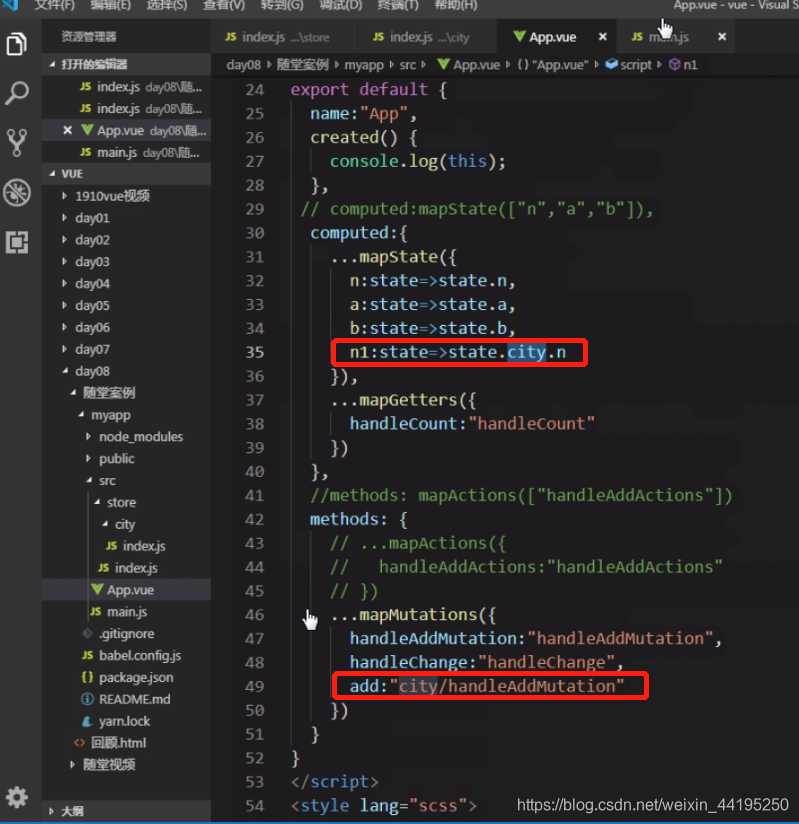Open the 帮助(H) menu
Screen dimensions: 799x824
click(x=456, y=5)
